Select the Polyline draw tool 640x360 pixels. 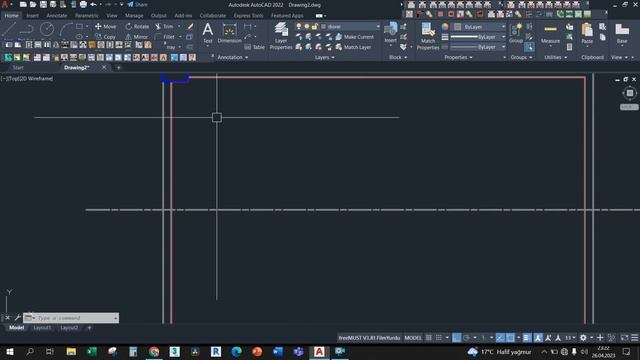click(x=27, y=29)
